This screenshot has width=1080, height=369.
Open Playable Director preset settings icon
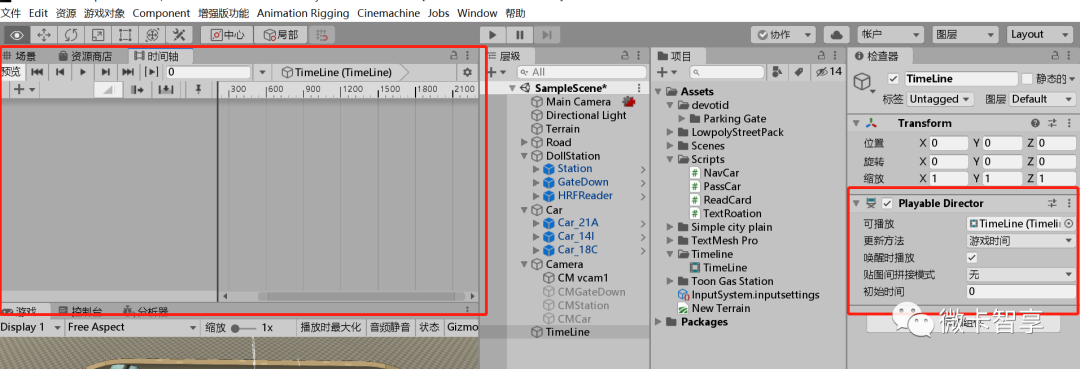coord(1052,203)
